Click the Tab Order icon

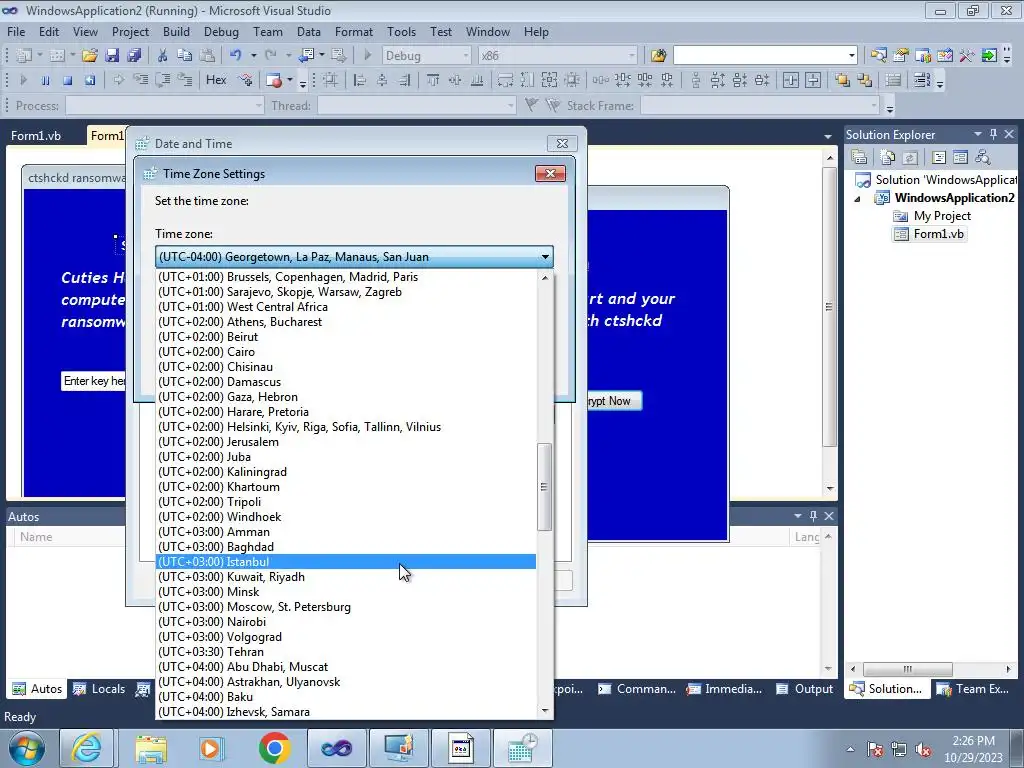tap(893, 80)
